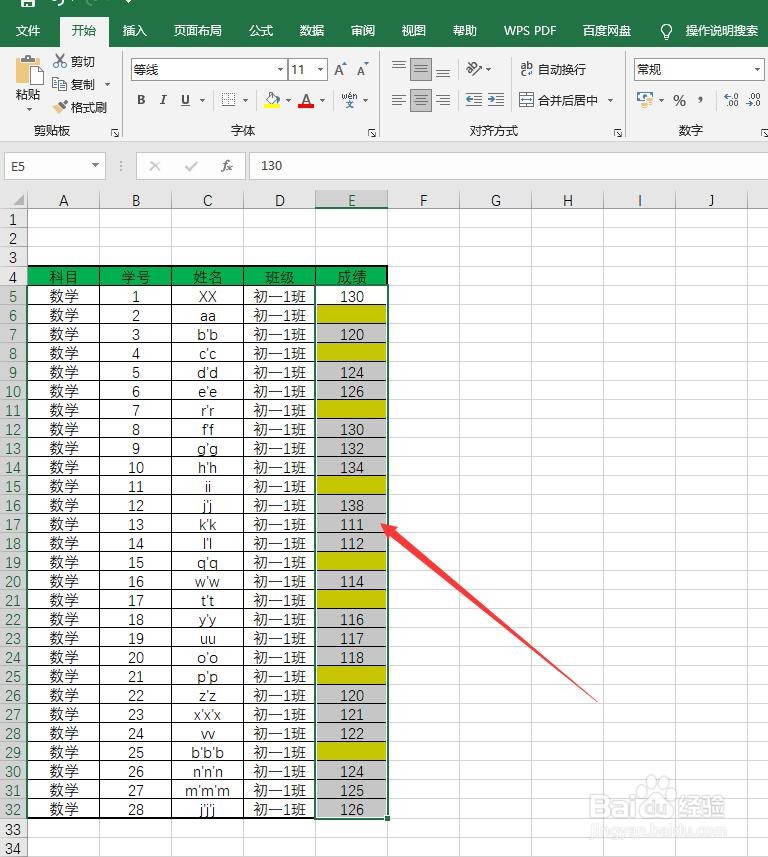Click the Paste clipboard icon
This screenshot has width=768, height=857.
pyautogui.click(x=28, y=70)
